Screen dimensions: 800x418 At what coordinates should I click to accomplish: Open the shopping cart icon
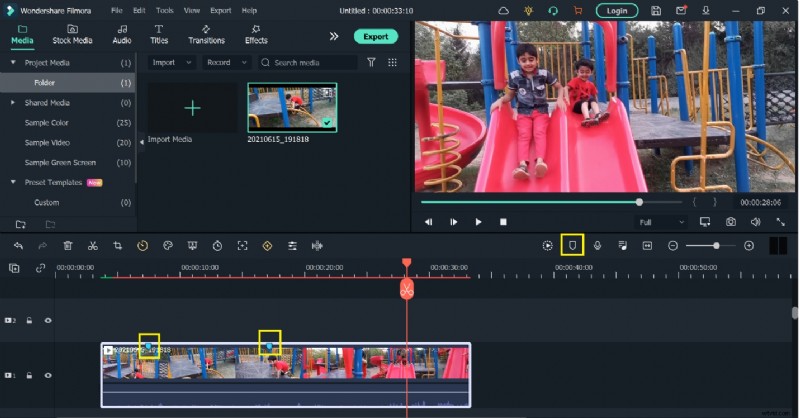click(578, 11)
